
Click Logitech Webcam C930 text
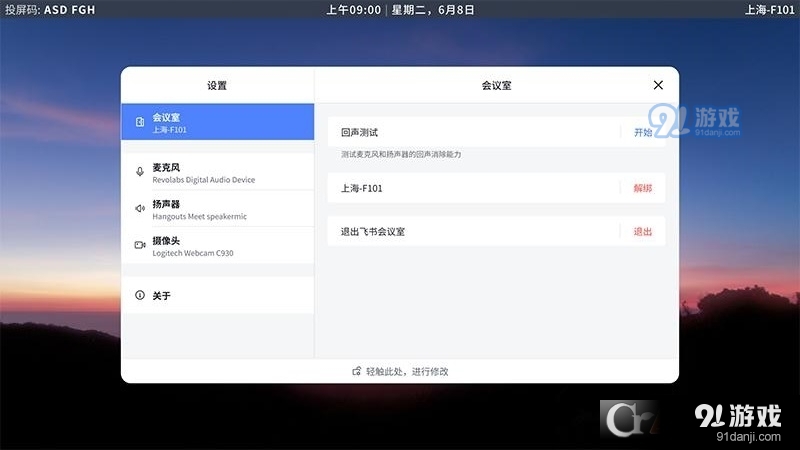tap(193, 253)
